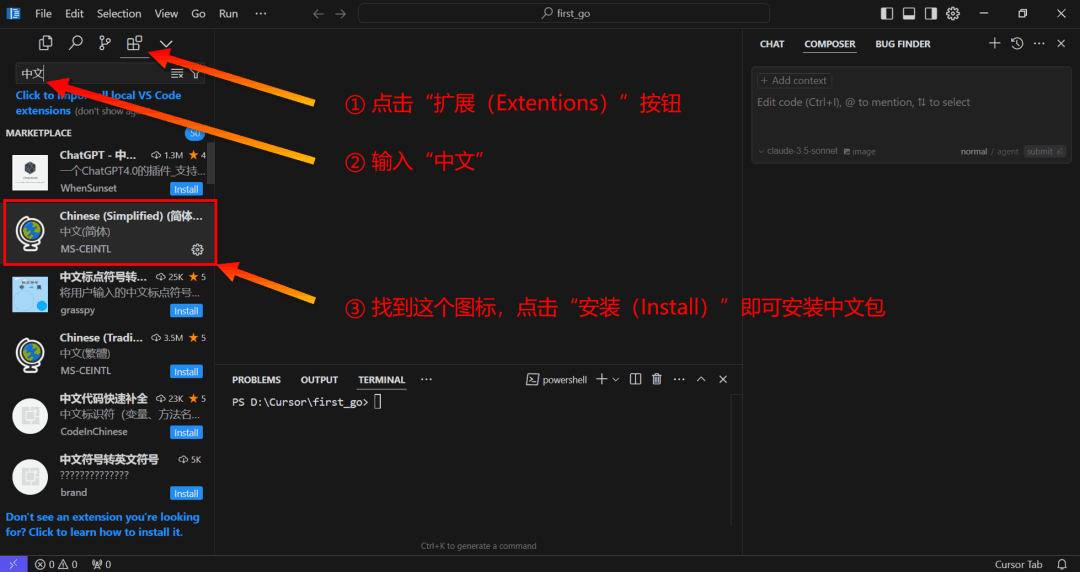Click the terminal trash (kill) icon
Screen dimensions: 1080x572
pyautogui.click(x=657, y=379)
